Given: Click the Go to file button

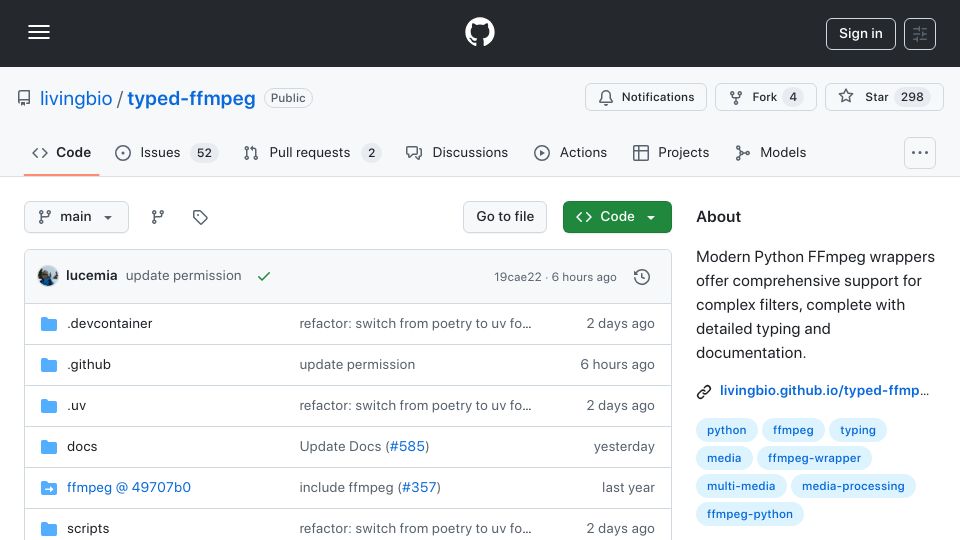Looking at the screenshot, I should pyautogui.click(x=505, y=217).
